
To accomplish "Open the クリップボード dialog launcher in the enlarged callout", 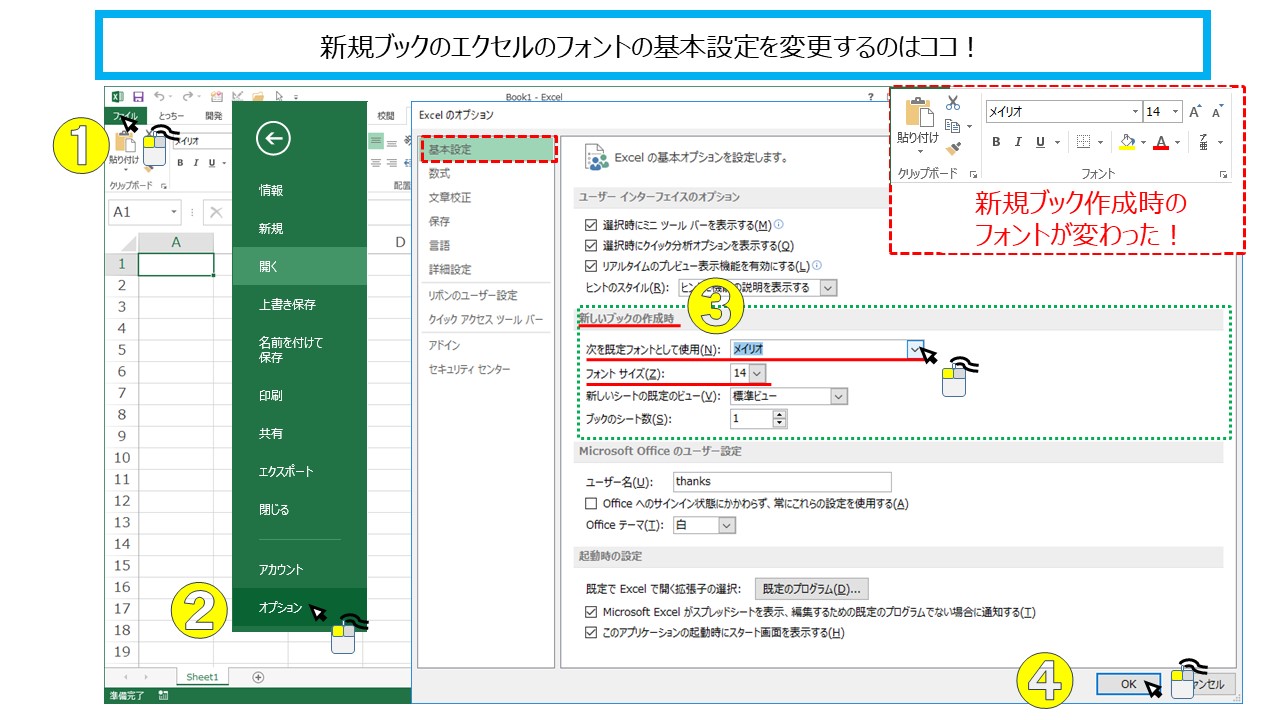I will (x=973, y=174).
